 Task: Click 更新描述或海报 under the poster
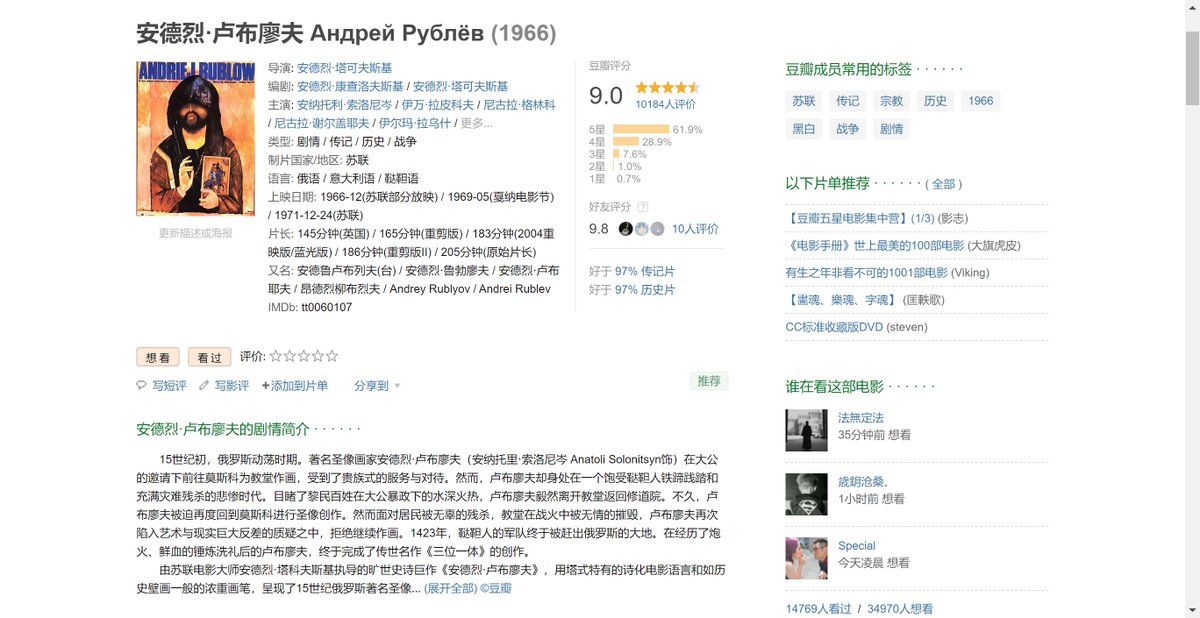pos(196,233)
